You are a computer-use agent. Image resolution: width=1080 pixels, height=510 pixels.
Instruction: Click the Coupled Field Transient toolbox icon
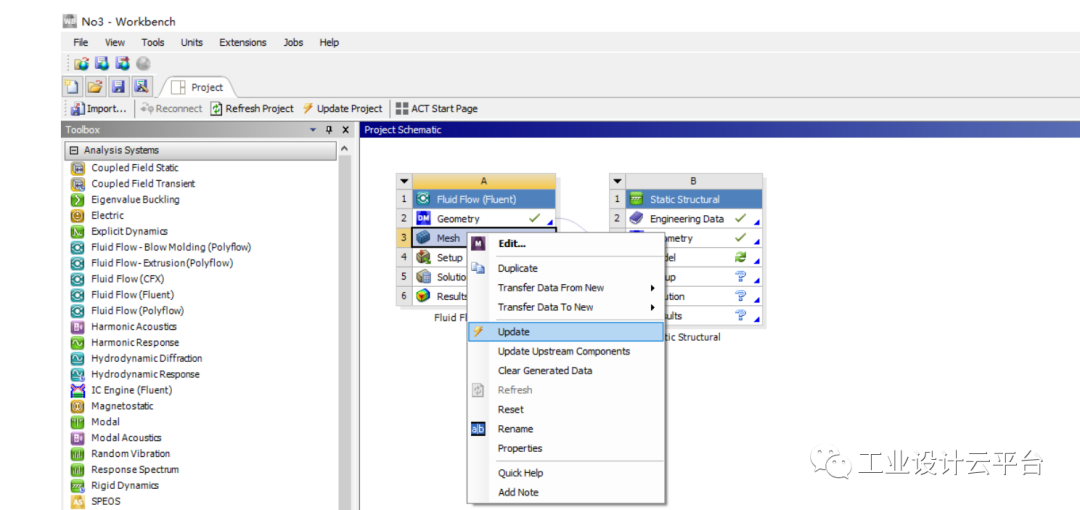tap(78, 183)
